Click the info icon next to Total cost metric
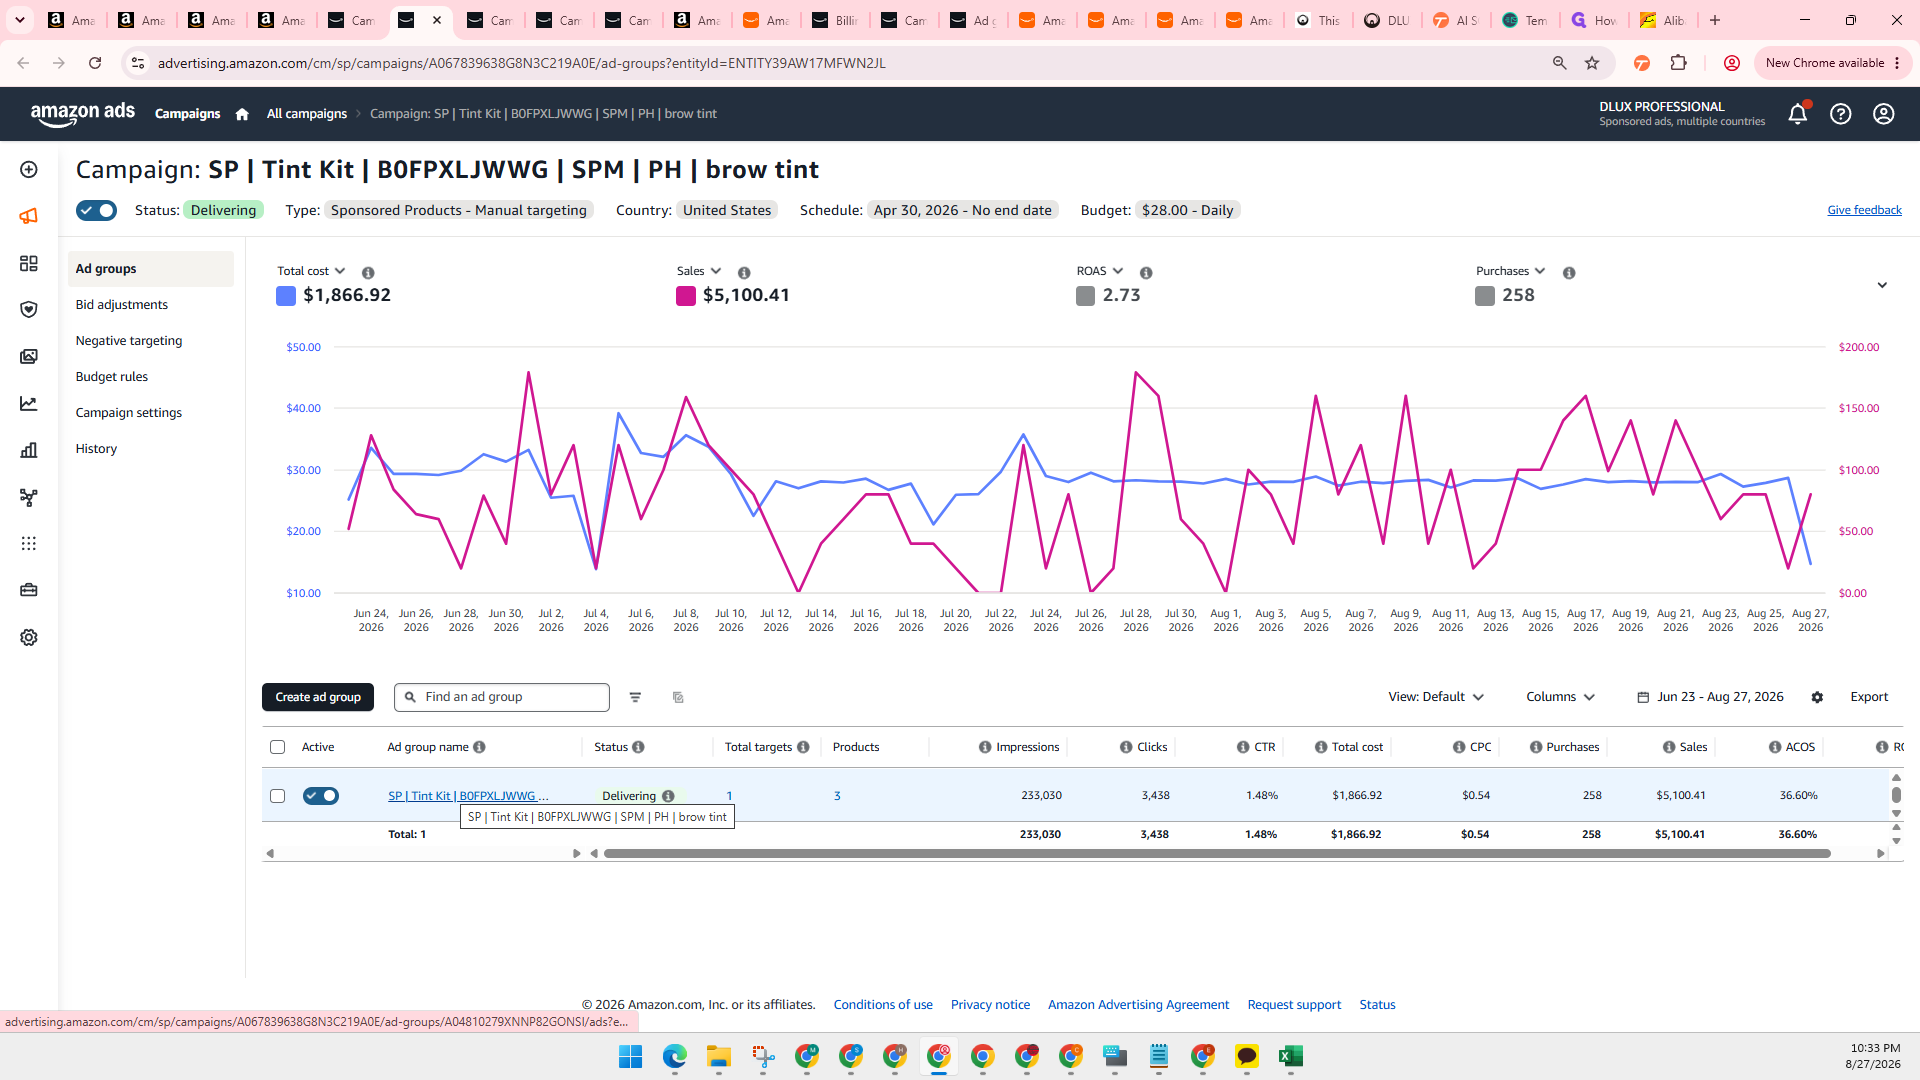Viewport: 1920px width, 1080px height. (368, 272)
